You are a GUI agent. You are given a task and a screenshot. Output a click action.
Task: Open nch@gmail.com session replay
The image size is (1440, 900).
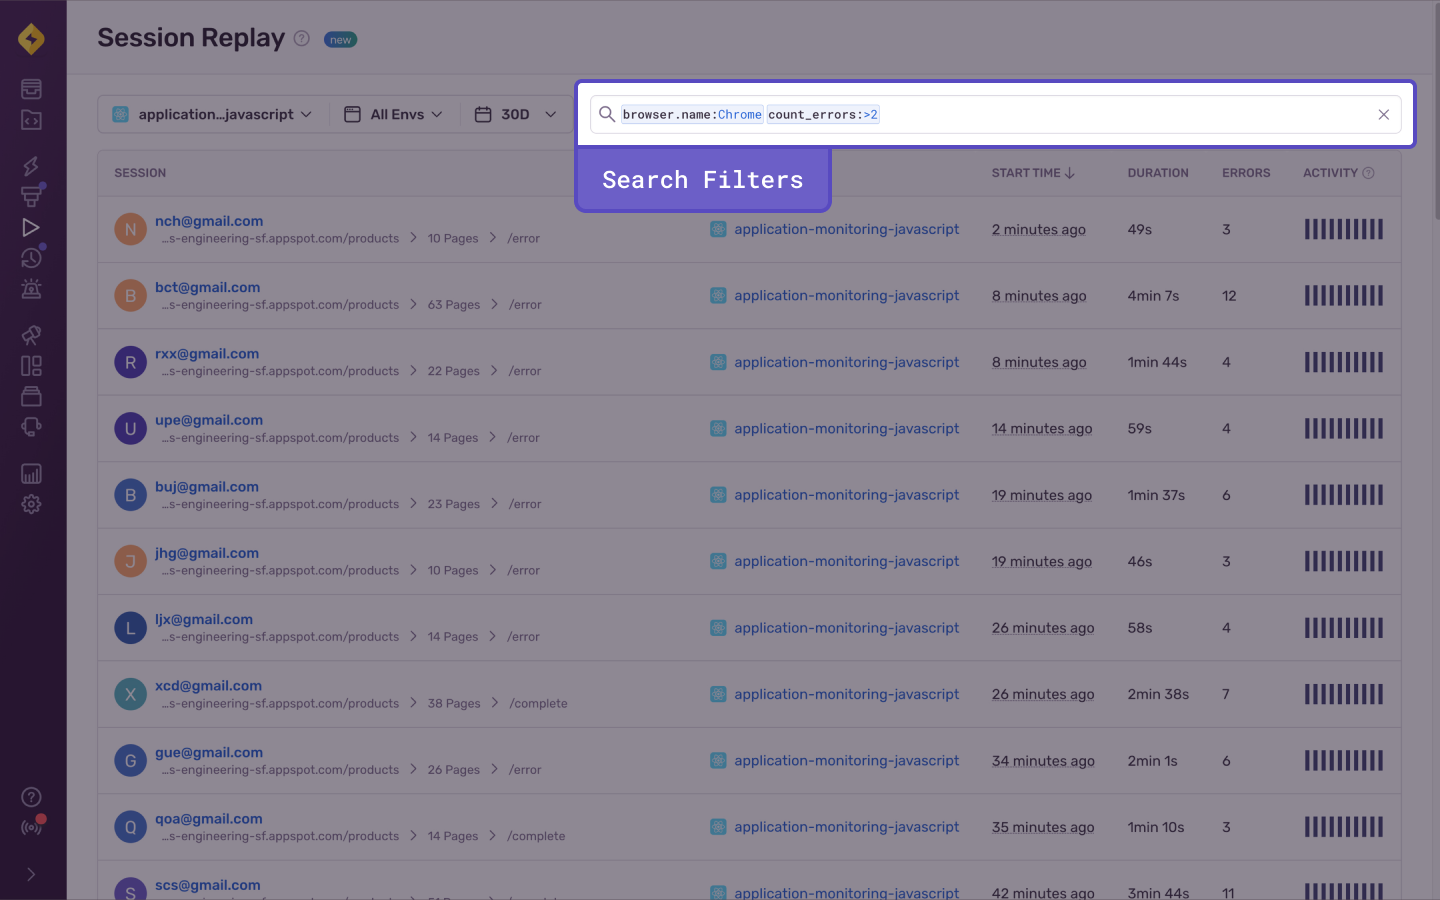click(208, 221)
